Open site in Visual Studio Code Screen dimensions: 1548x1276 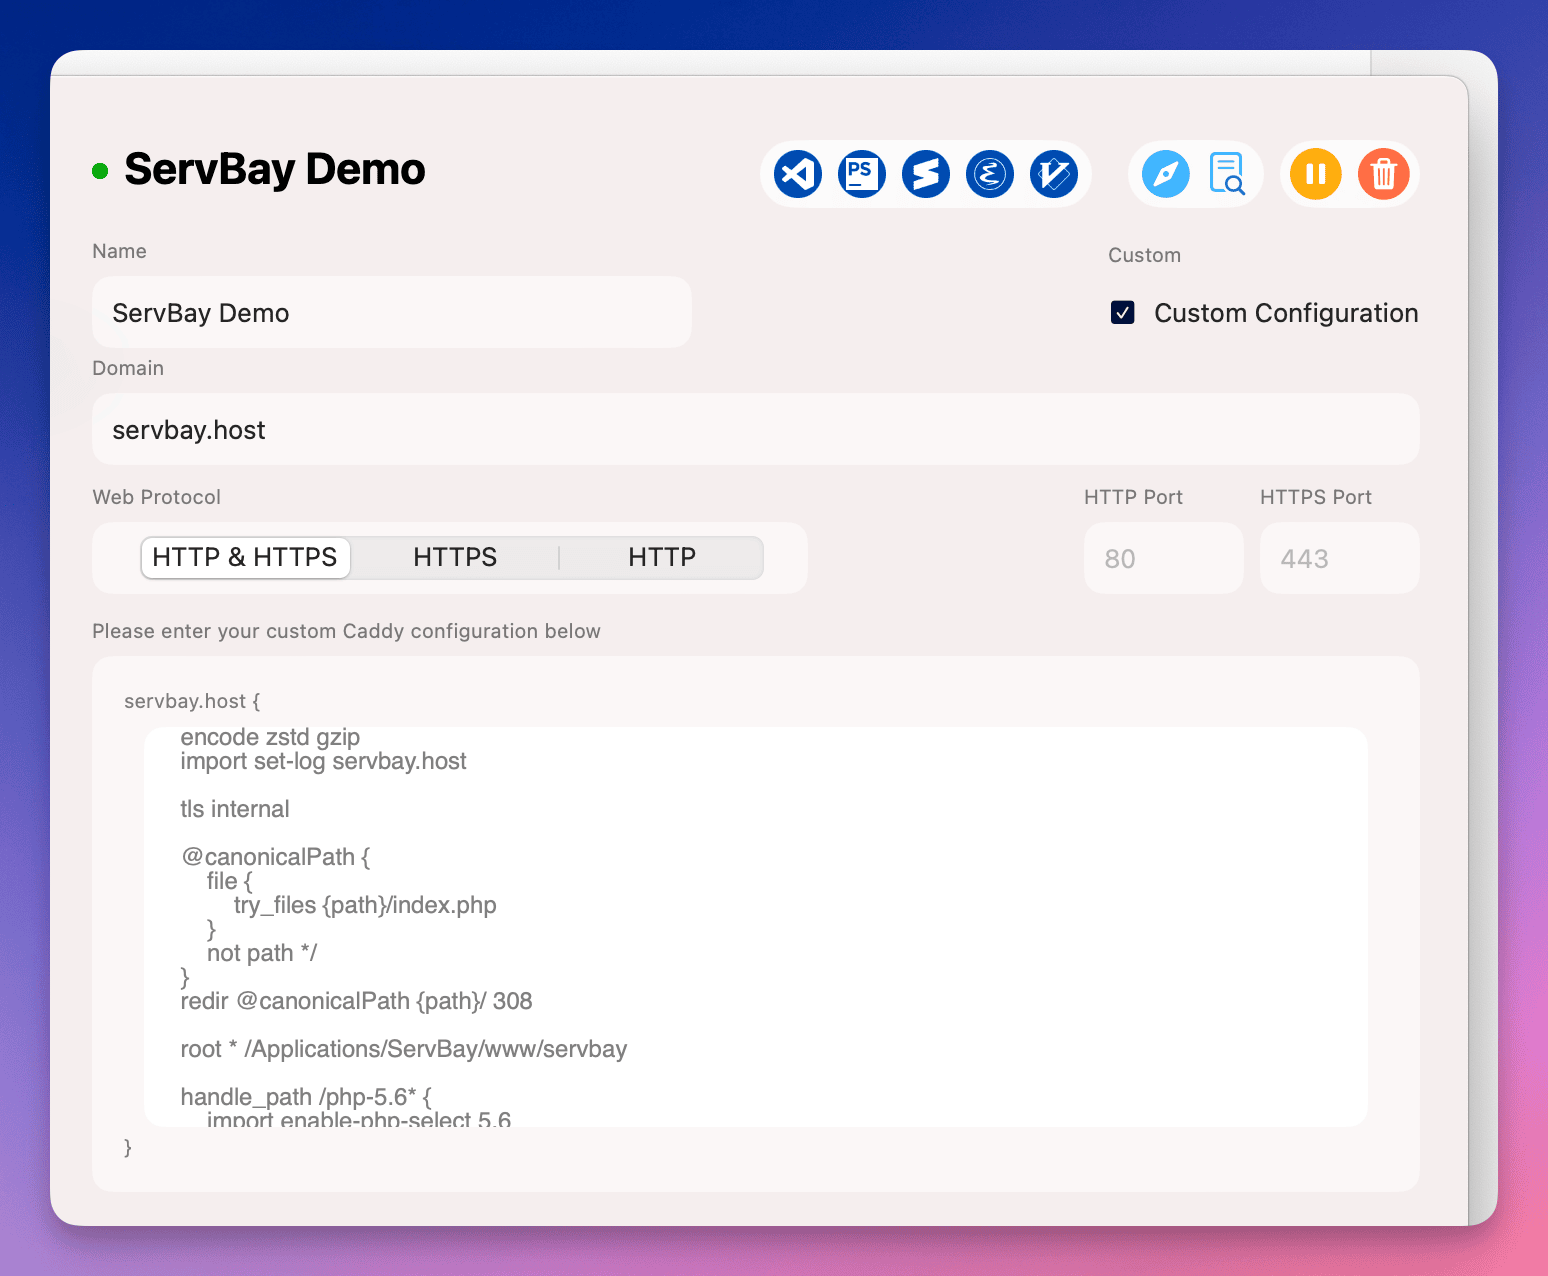pyautogui.click(x=798, y=174)
